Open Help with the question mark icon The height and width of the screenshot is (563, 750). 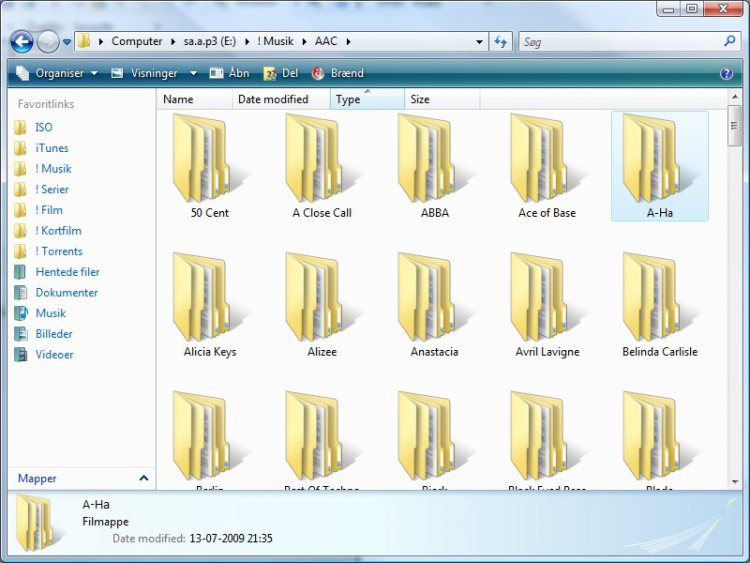(x=726, y=73)
